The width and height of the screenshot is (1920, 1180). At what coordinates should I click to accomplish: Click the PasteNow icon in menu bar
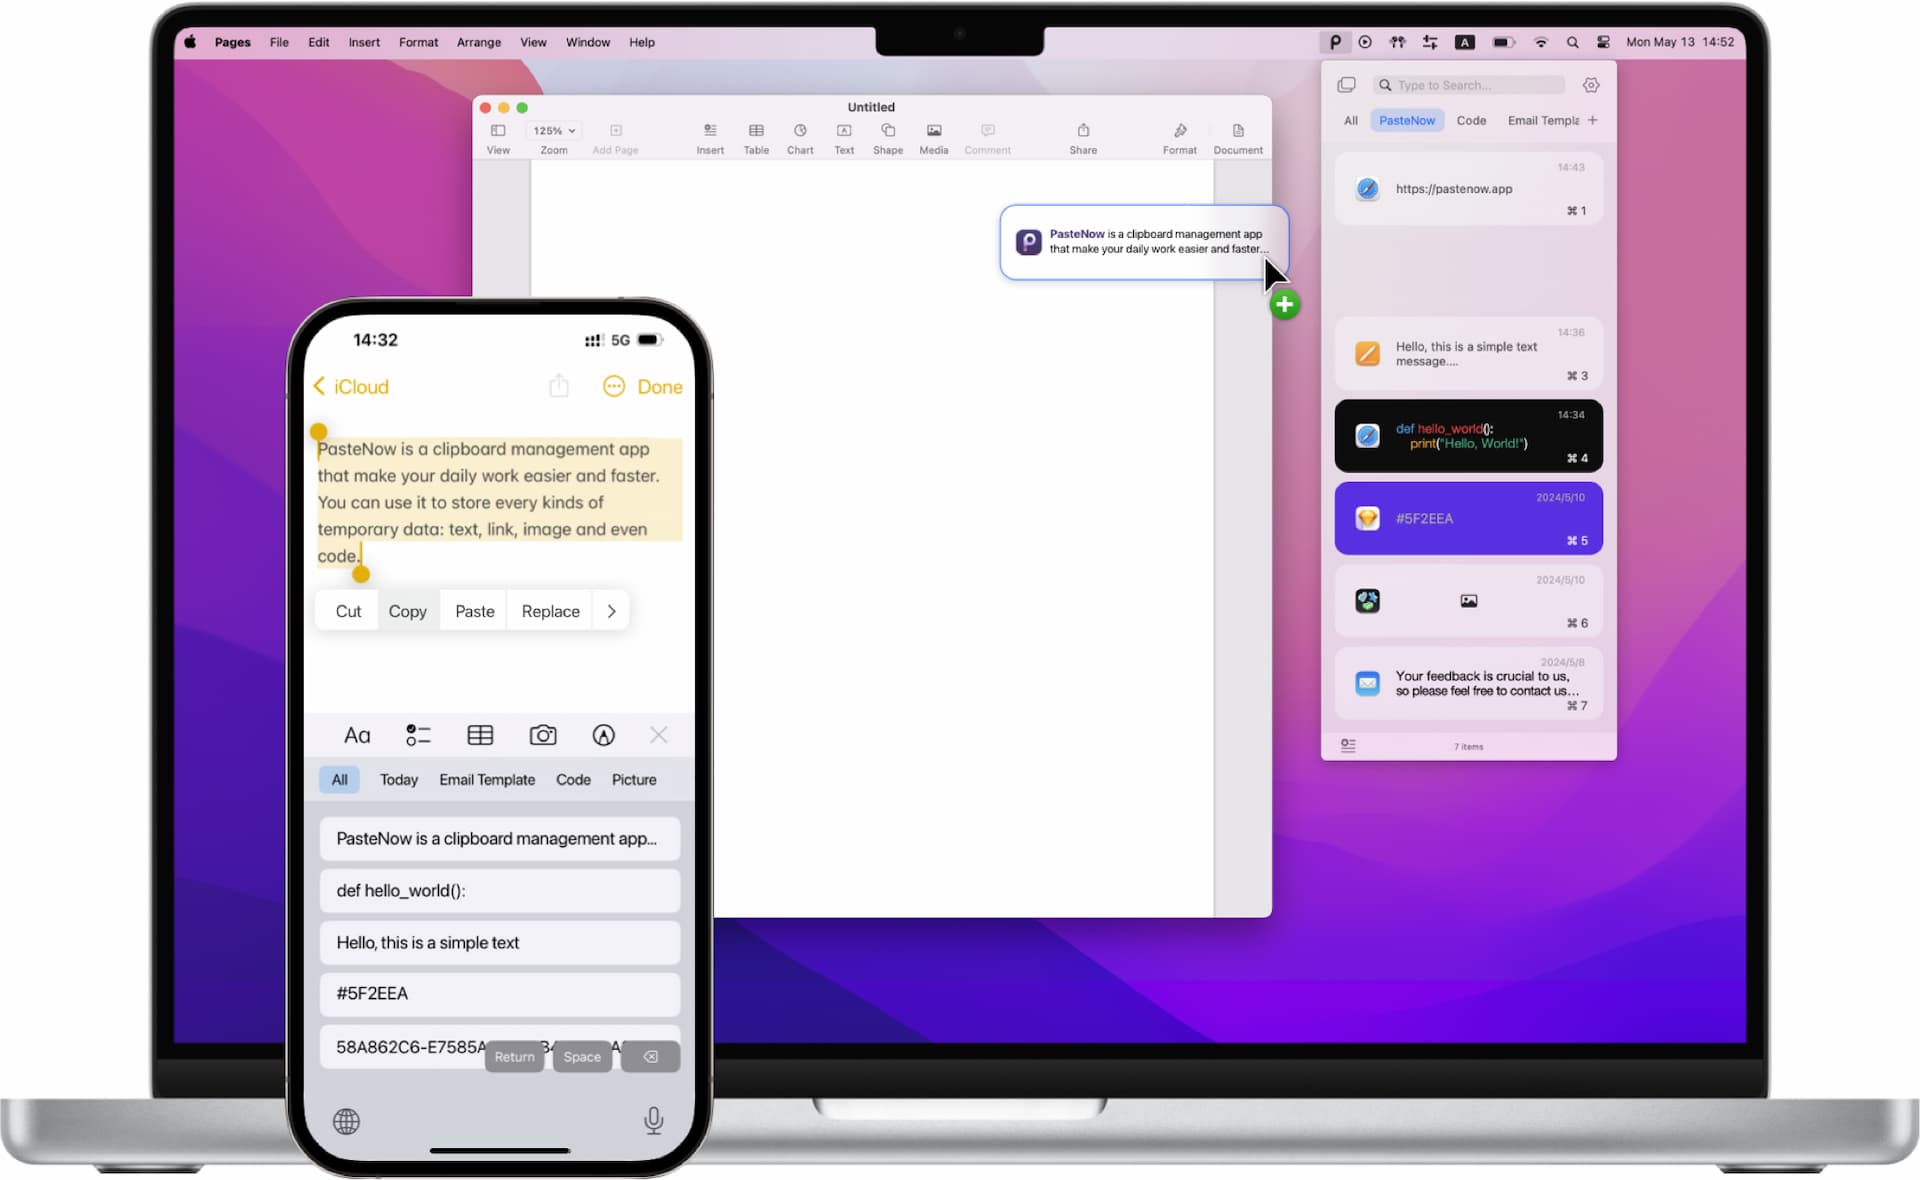tap(1334, 42)
